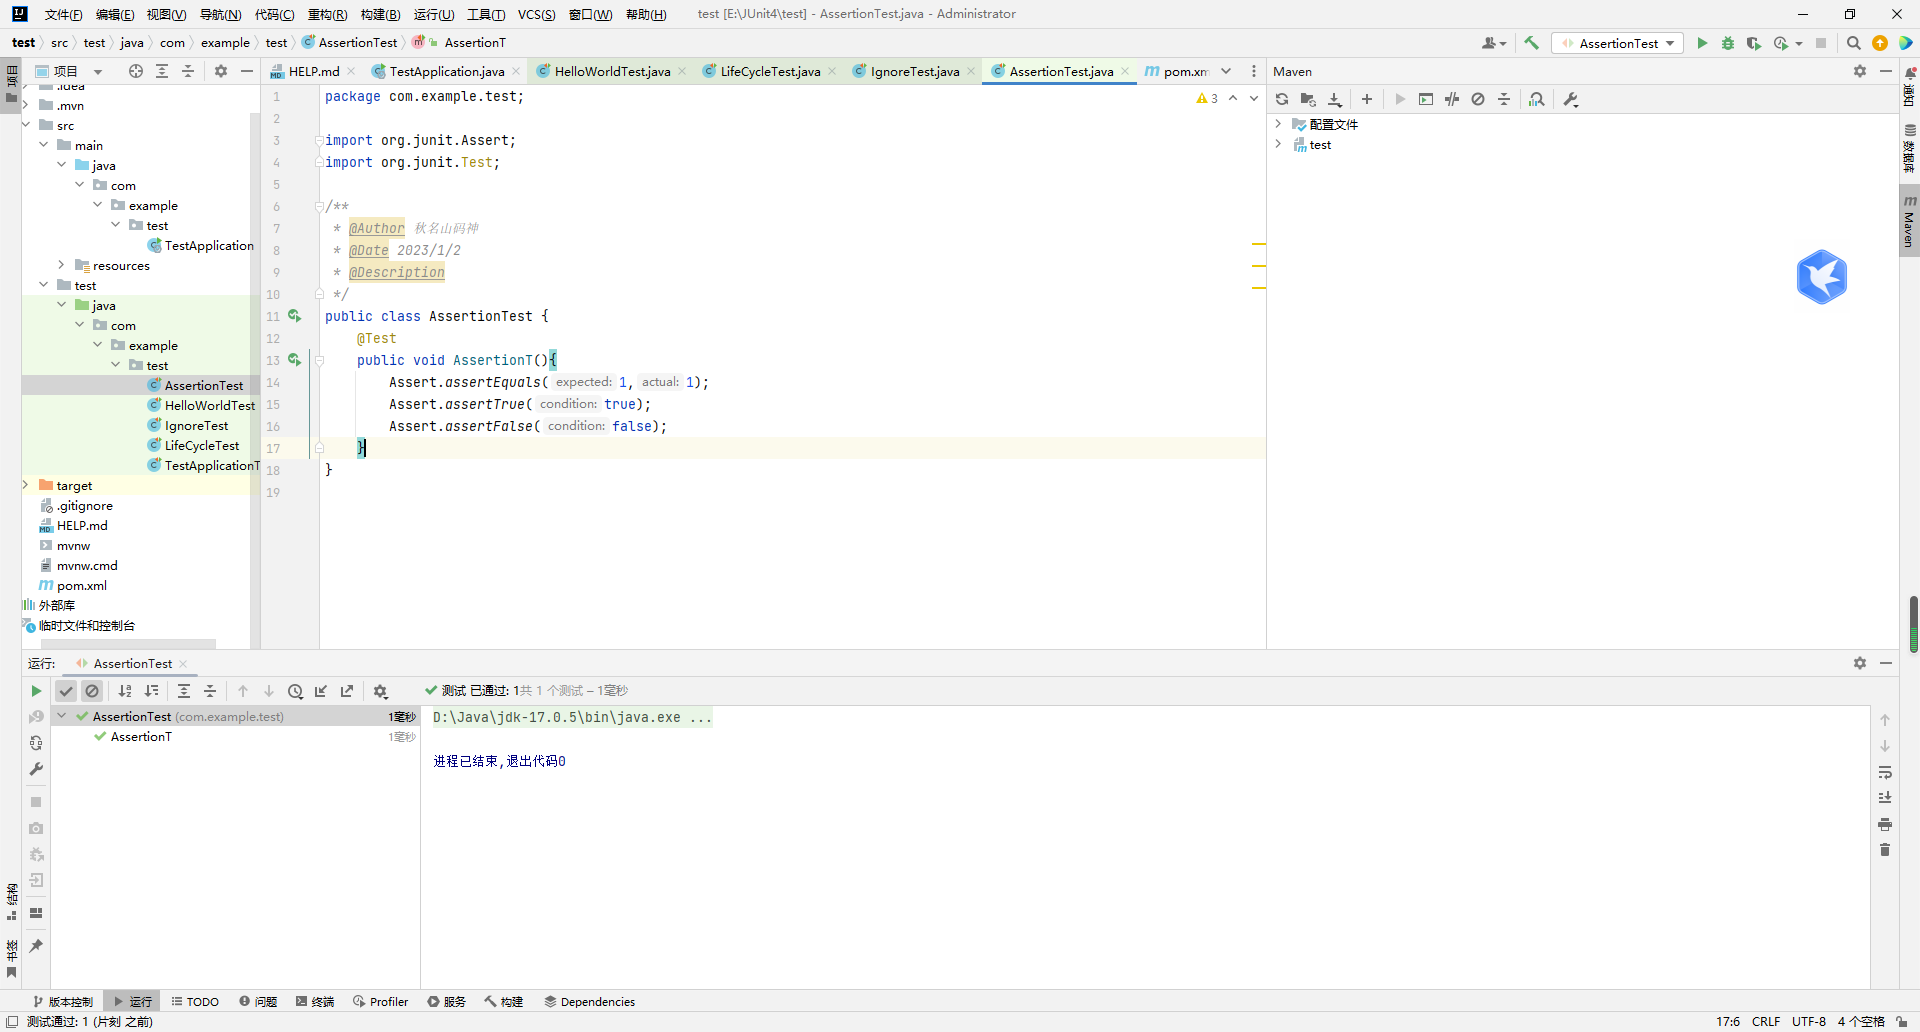The width and height of the screenshot is (1920, 1032).
Task: Run AssertionTest class from gutter icon
Action: tap(294, 316)
